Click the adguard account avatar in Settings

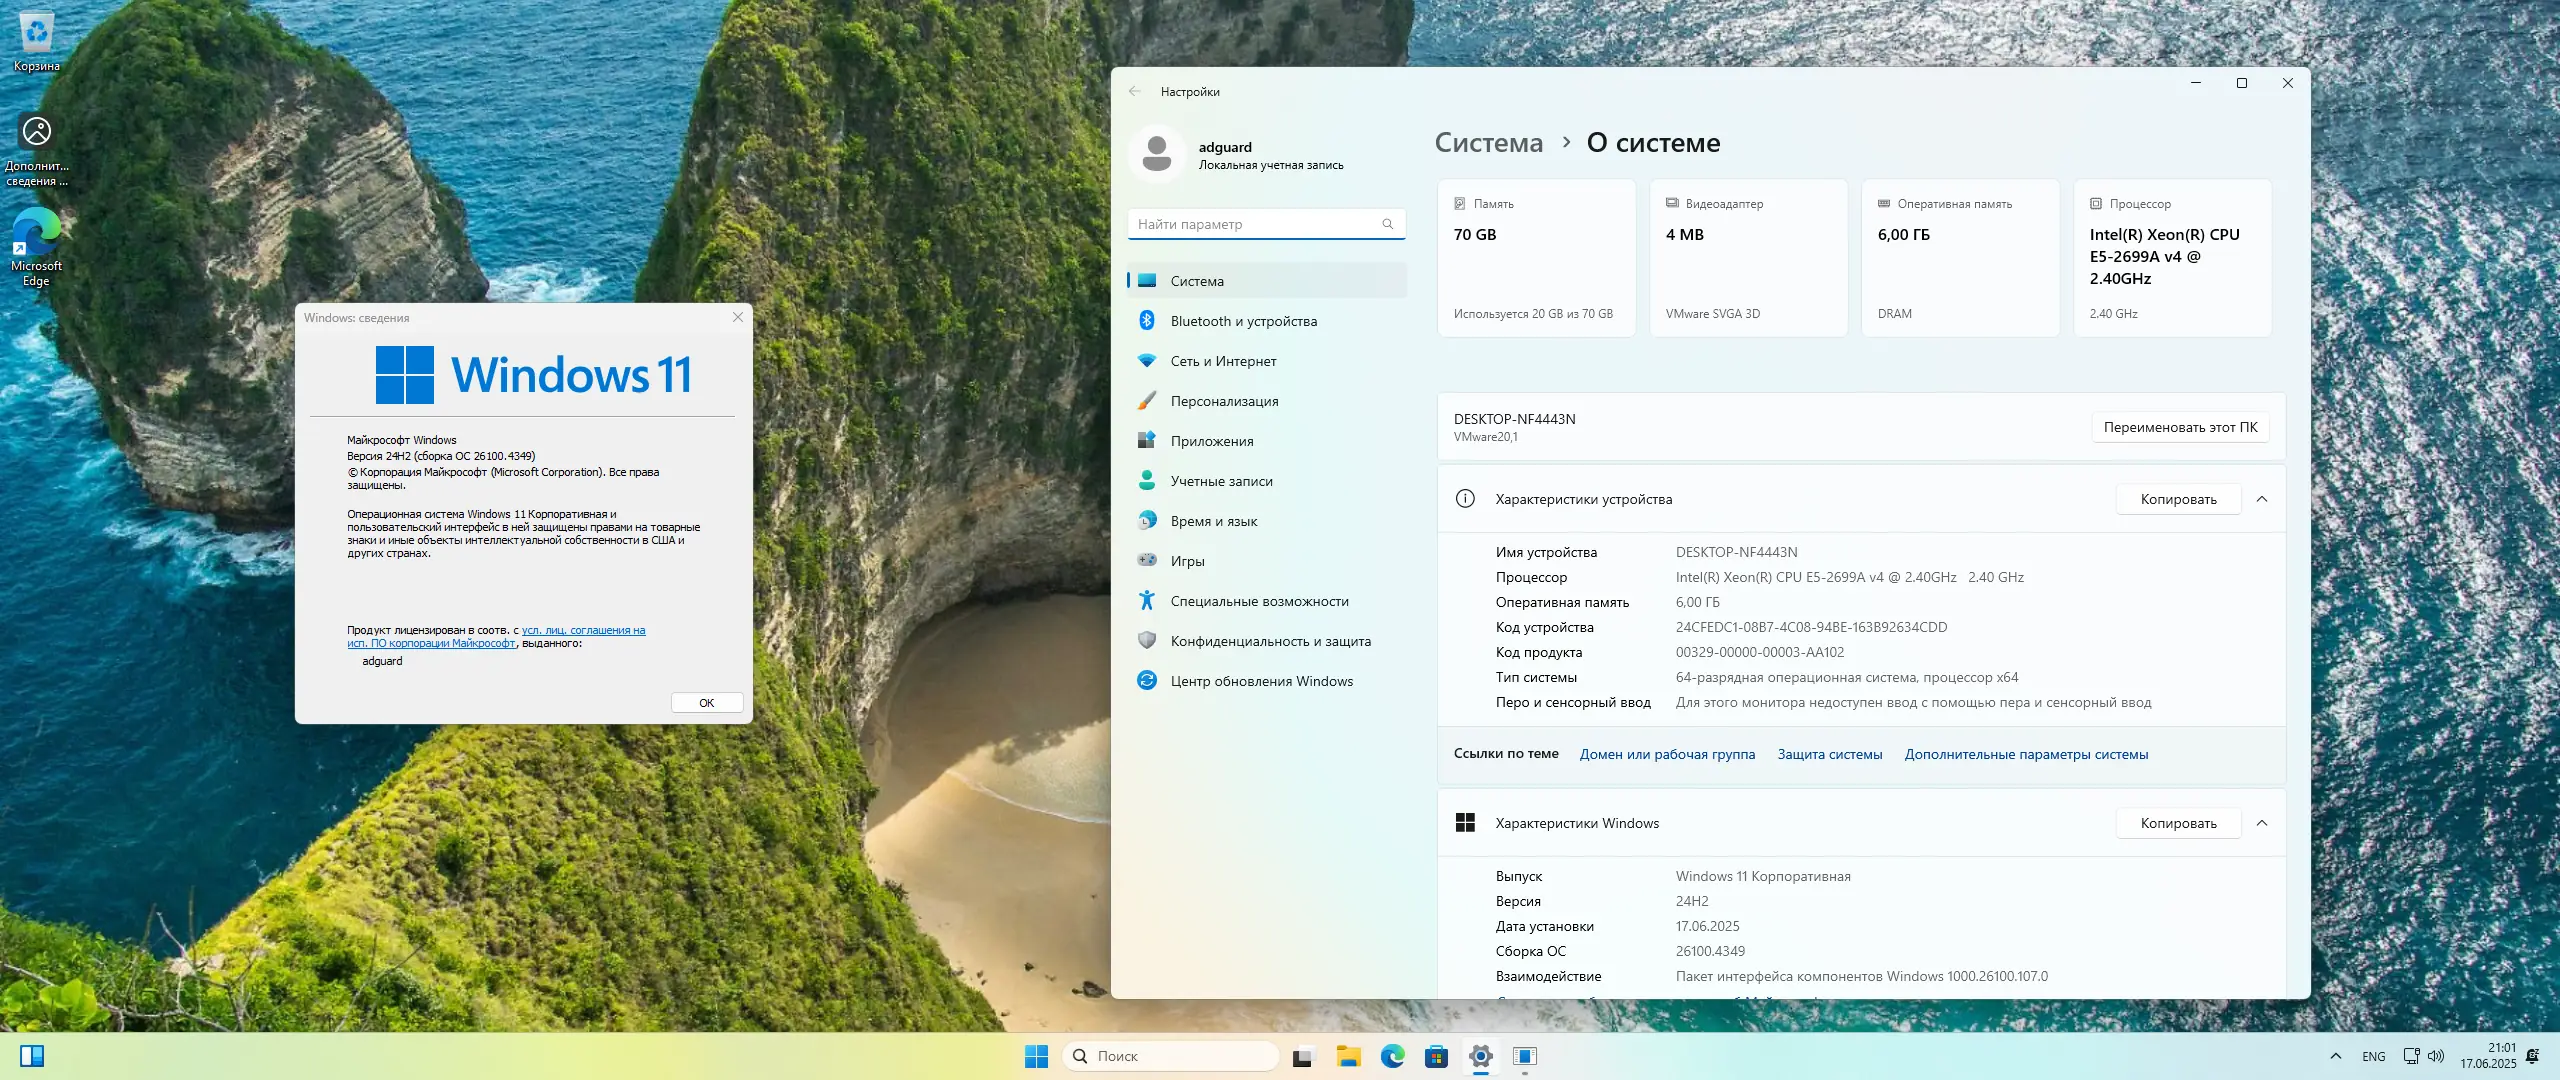click(1158, 152)
